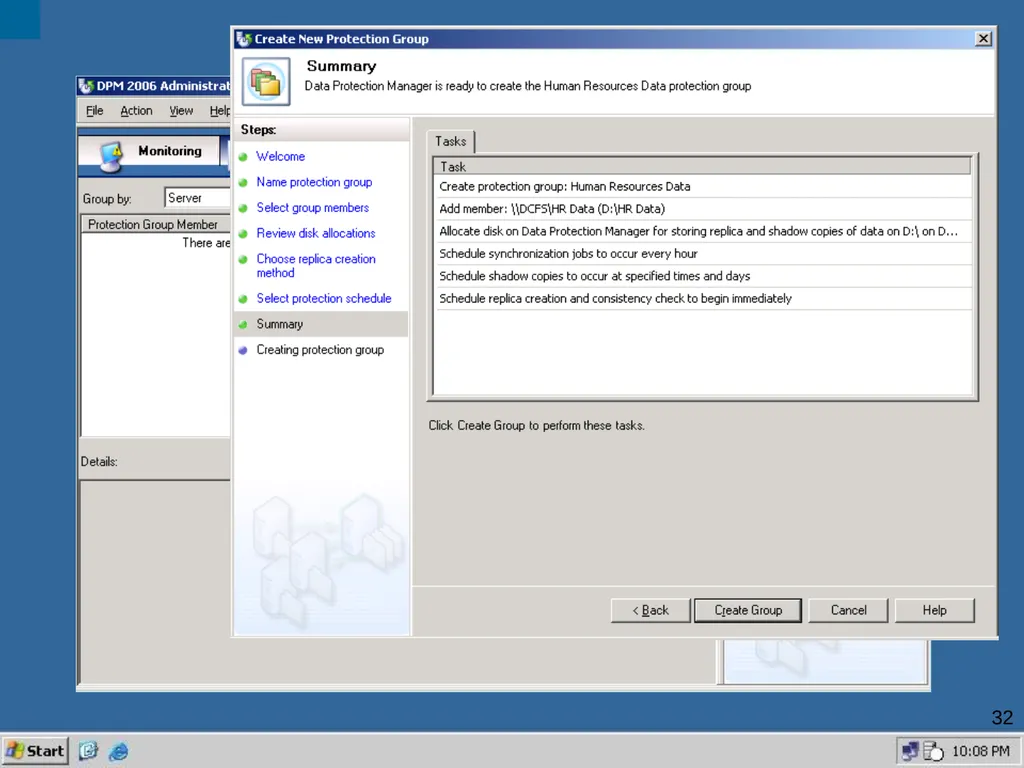Click the Monitoring icon with warning sign
Image resolution: width=1024 pixels, height=768 pixels.
[112, 156]
